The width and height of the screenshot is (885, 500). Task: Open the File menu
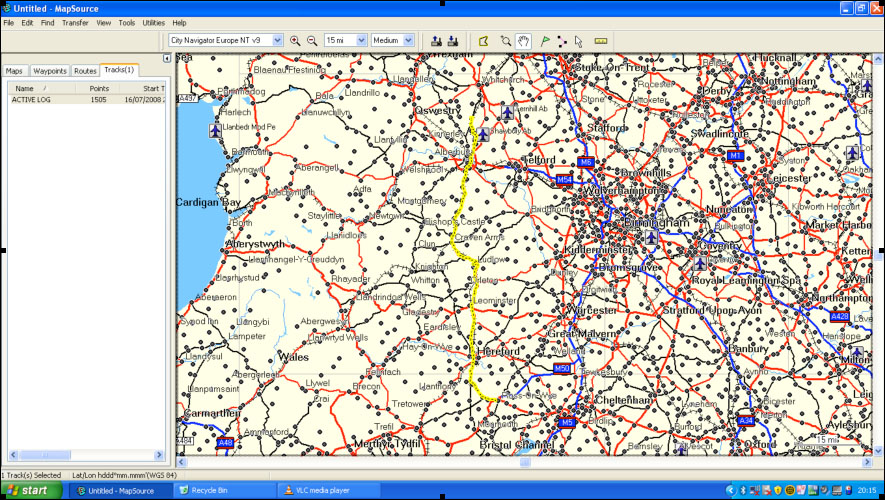click(8, 23)
